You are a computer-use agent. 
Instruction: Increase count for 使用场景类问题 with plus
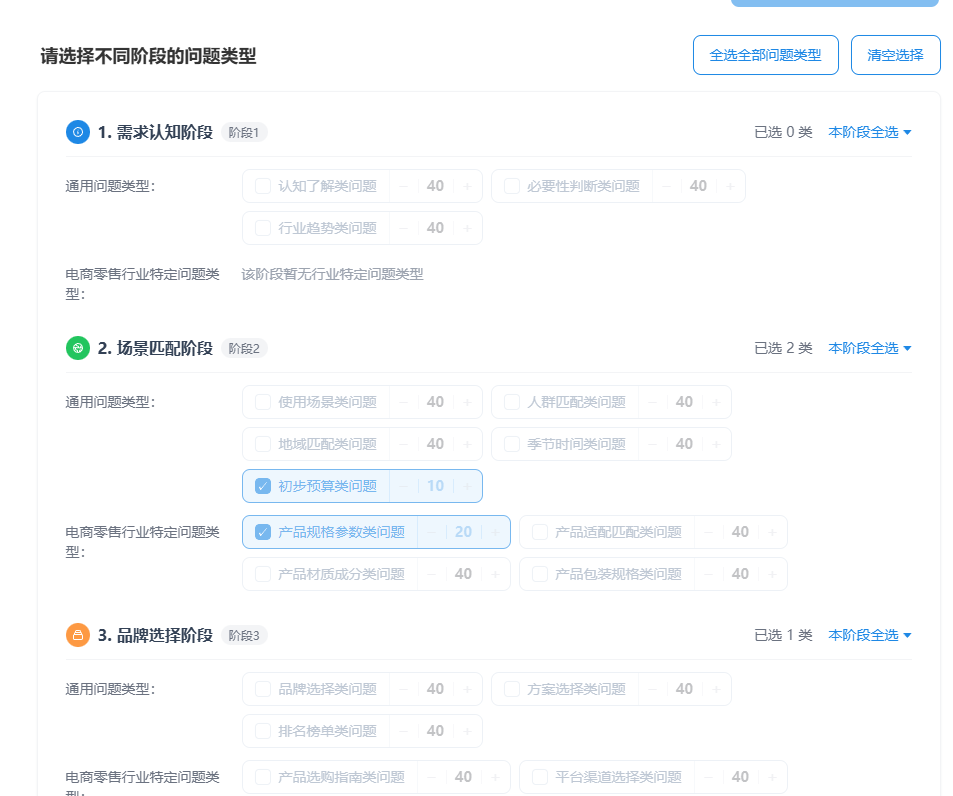tap(467, 402)
